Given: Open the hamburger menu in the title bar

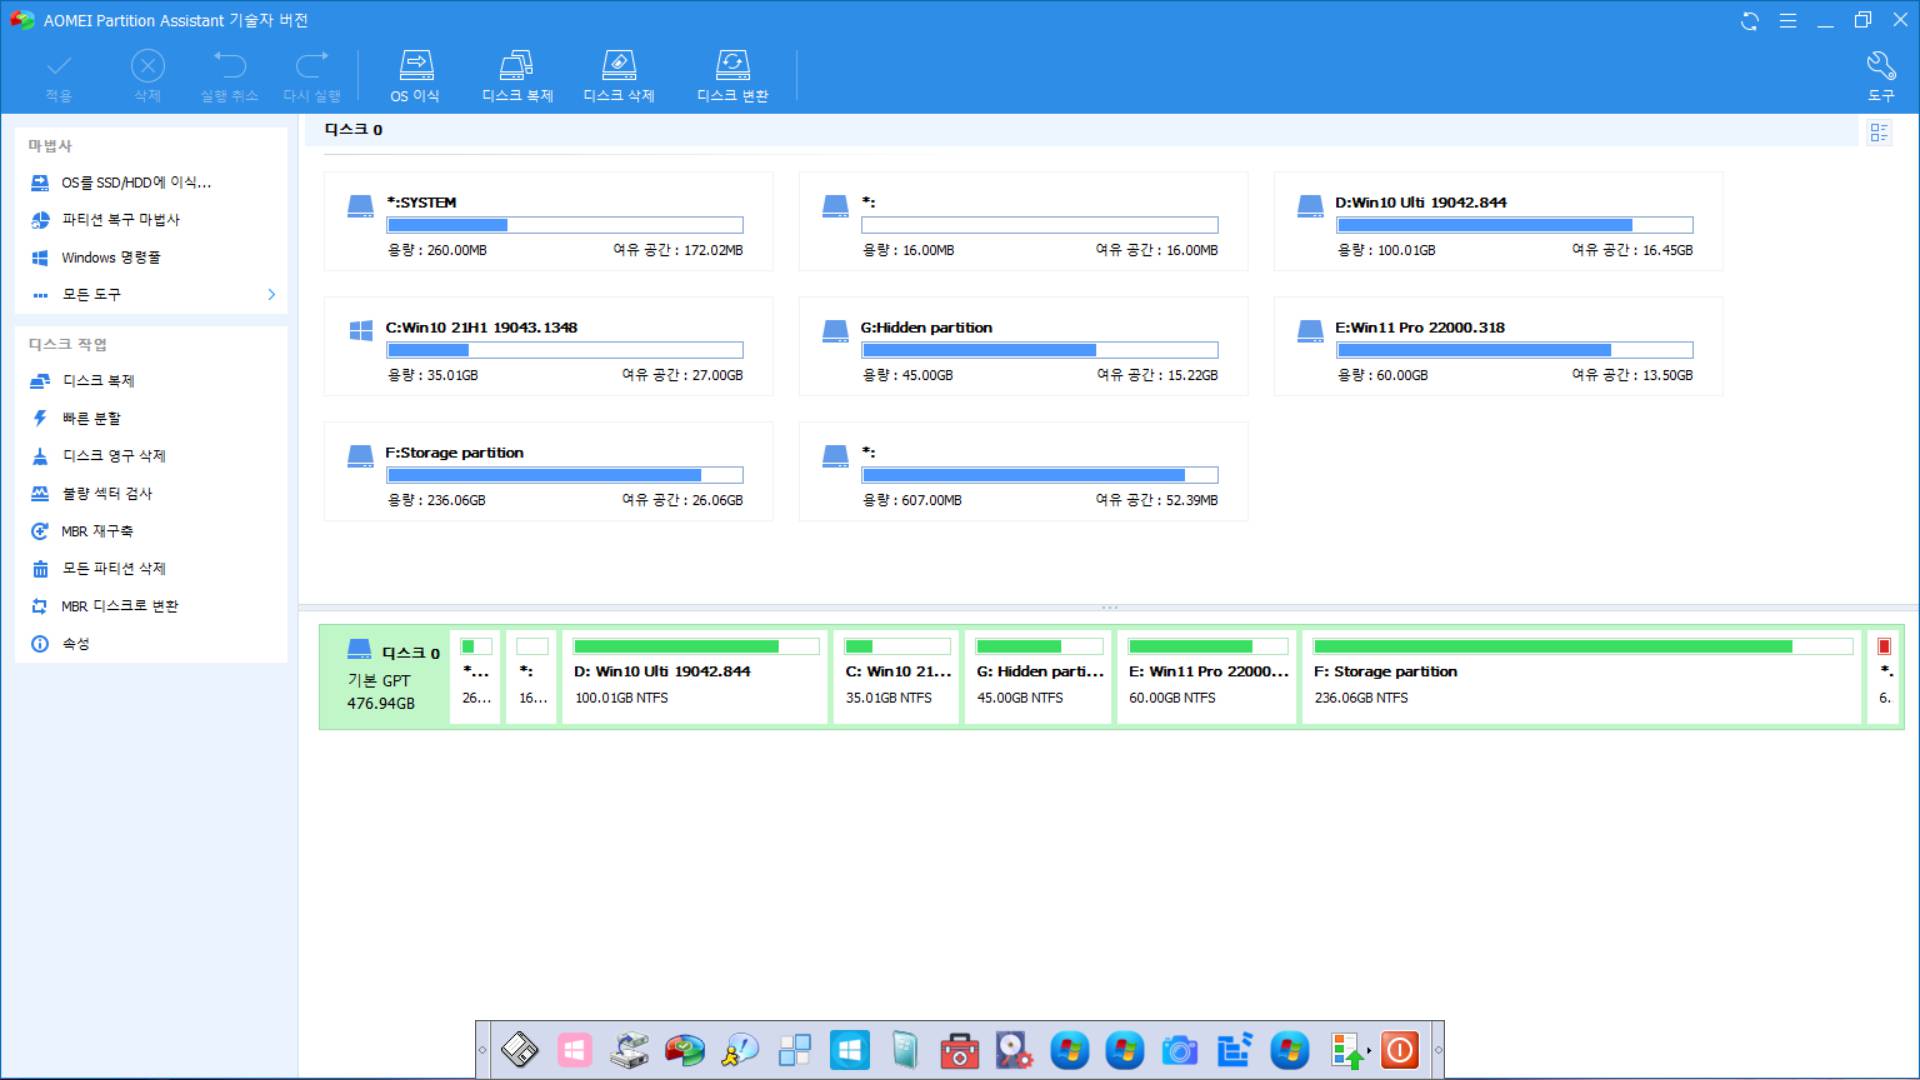Looking at the screenshot, I should 1788,21.
